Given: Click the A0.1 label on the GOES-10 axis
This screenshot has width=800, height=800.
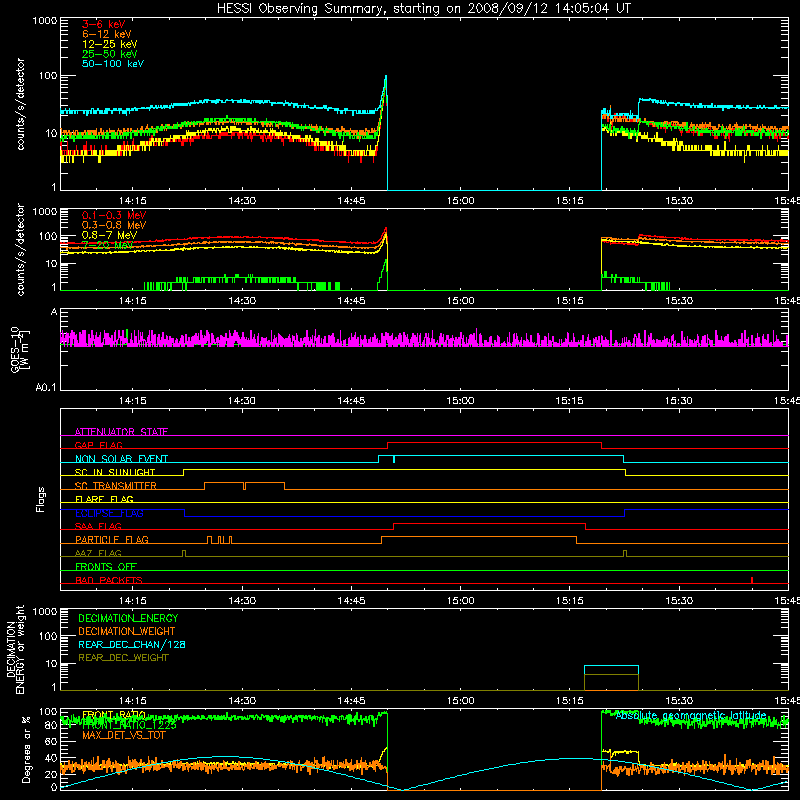Looking at the screenshot, I should click(46, 388).
